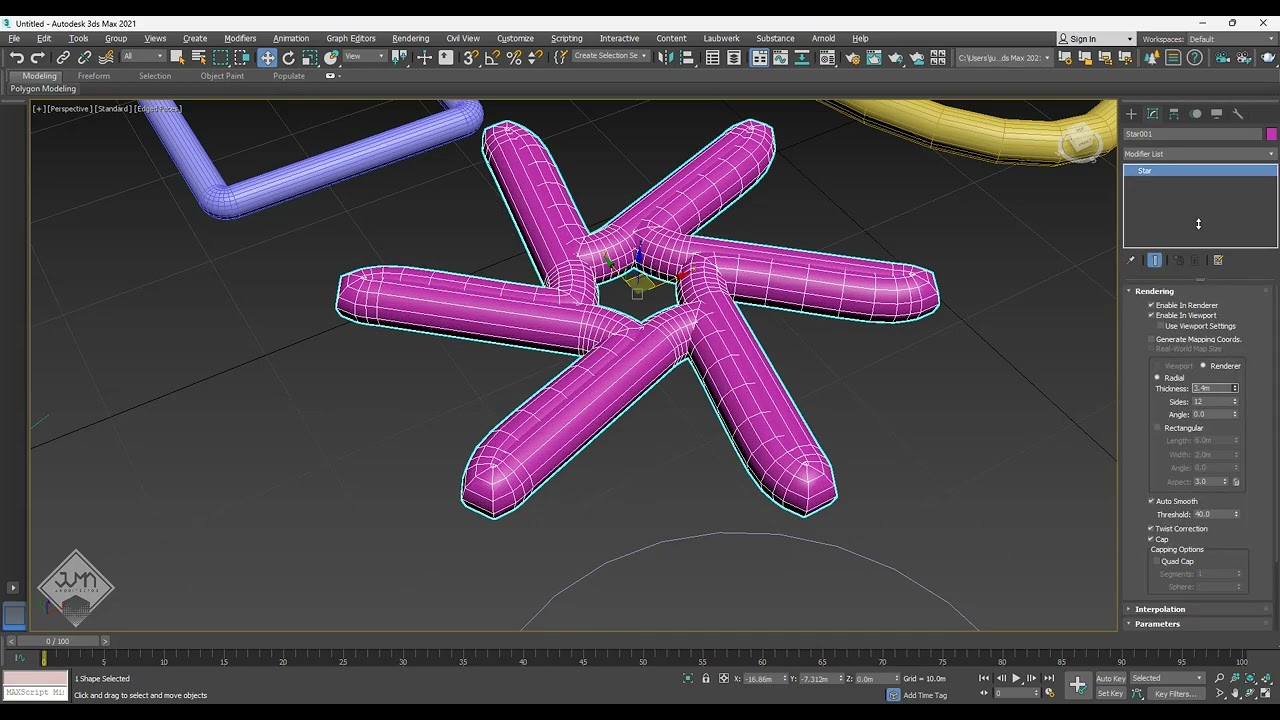Select the Rectangular radio option
Viewport: 1280px width, 720px height.
pyautogui.click(x=1158, y=428)
